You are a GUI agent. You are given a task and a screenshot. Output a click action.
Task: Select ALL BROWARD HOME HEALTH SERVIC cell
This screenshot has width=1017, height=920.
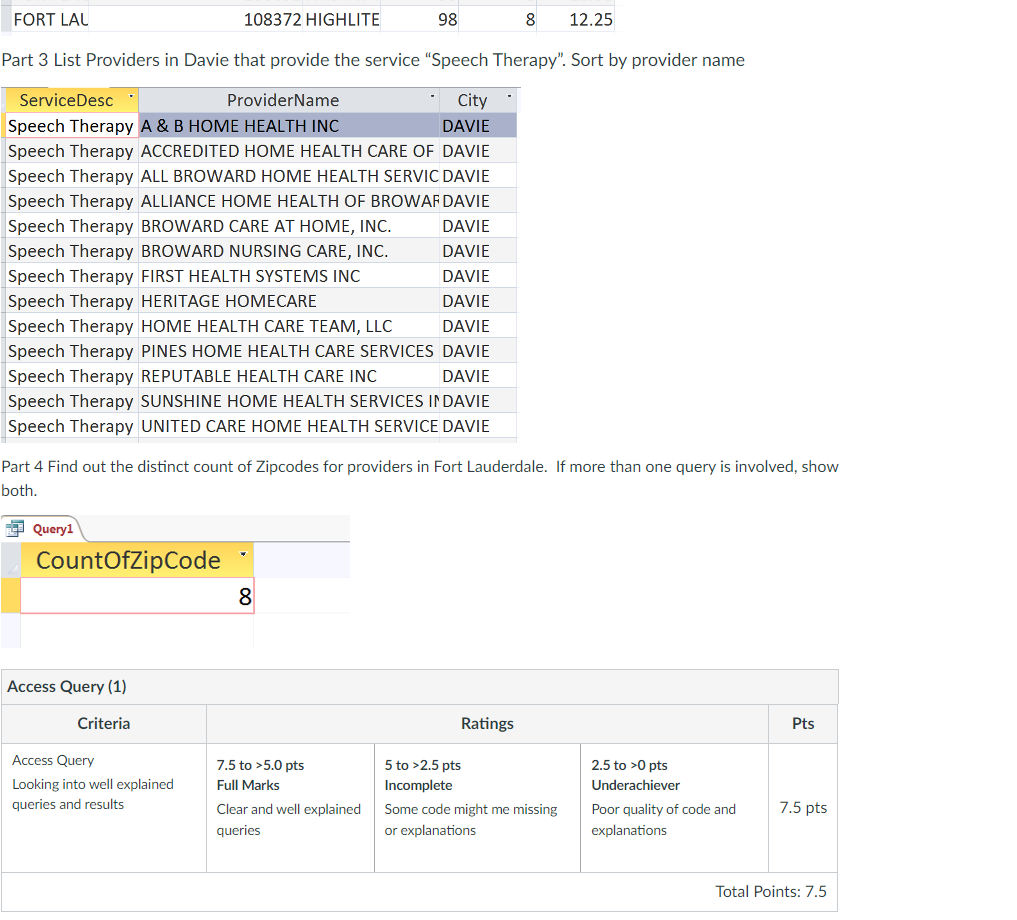(x=289, y=176)
